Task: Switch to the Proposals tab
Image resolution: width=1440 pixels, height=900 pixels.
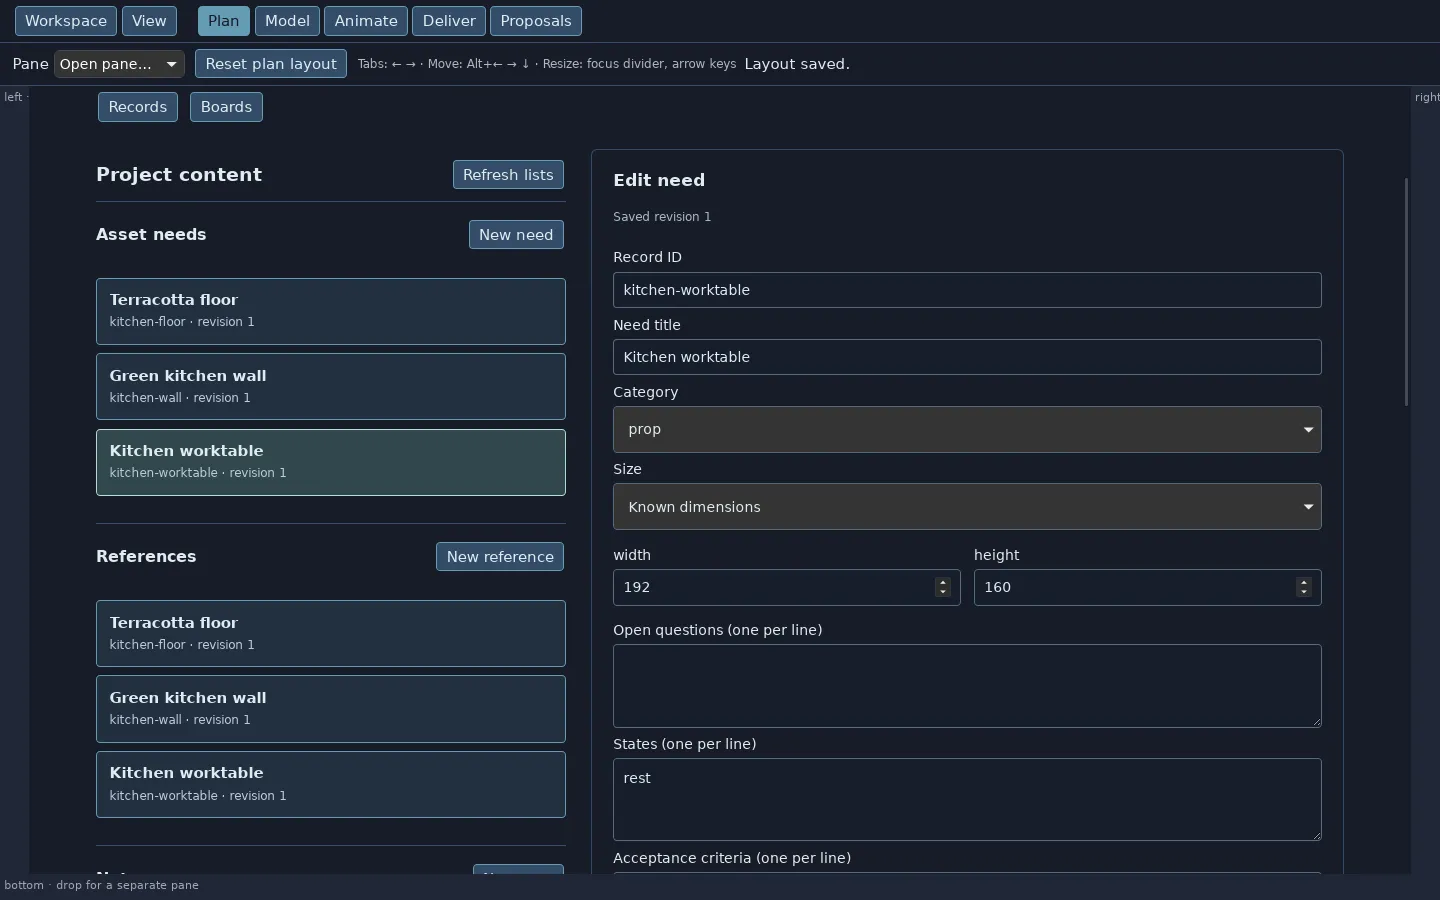Action: coord(536,21)
